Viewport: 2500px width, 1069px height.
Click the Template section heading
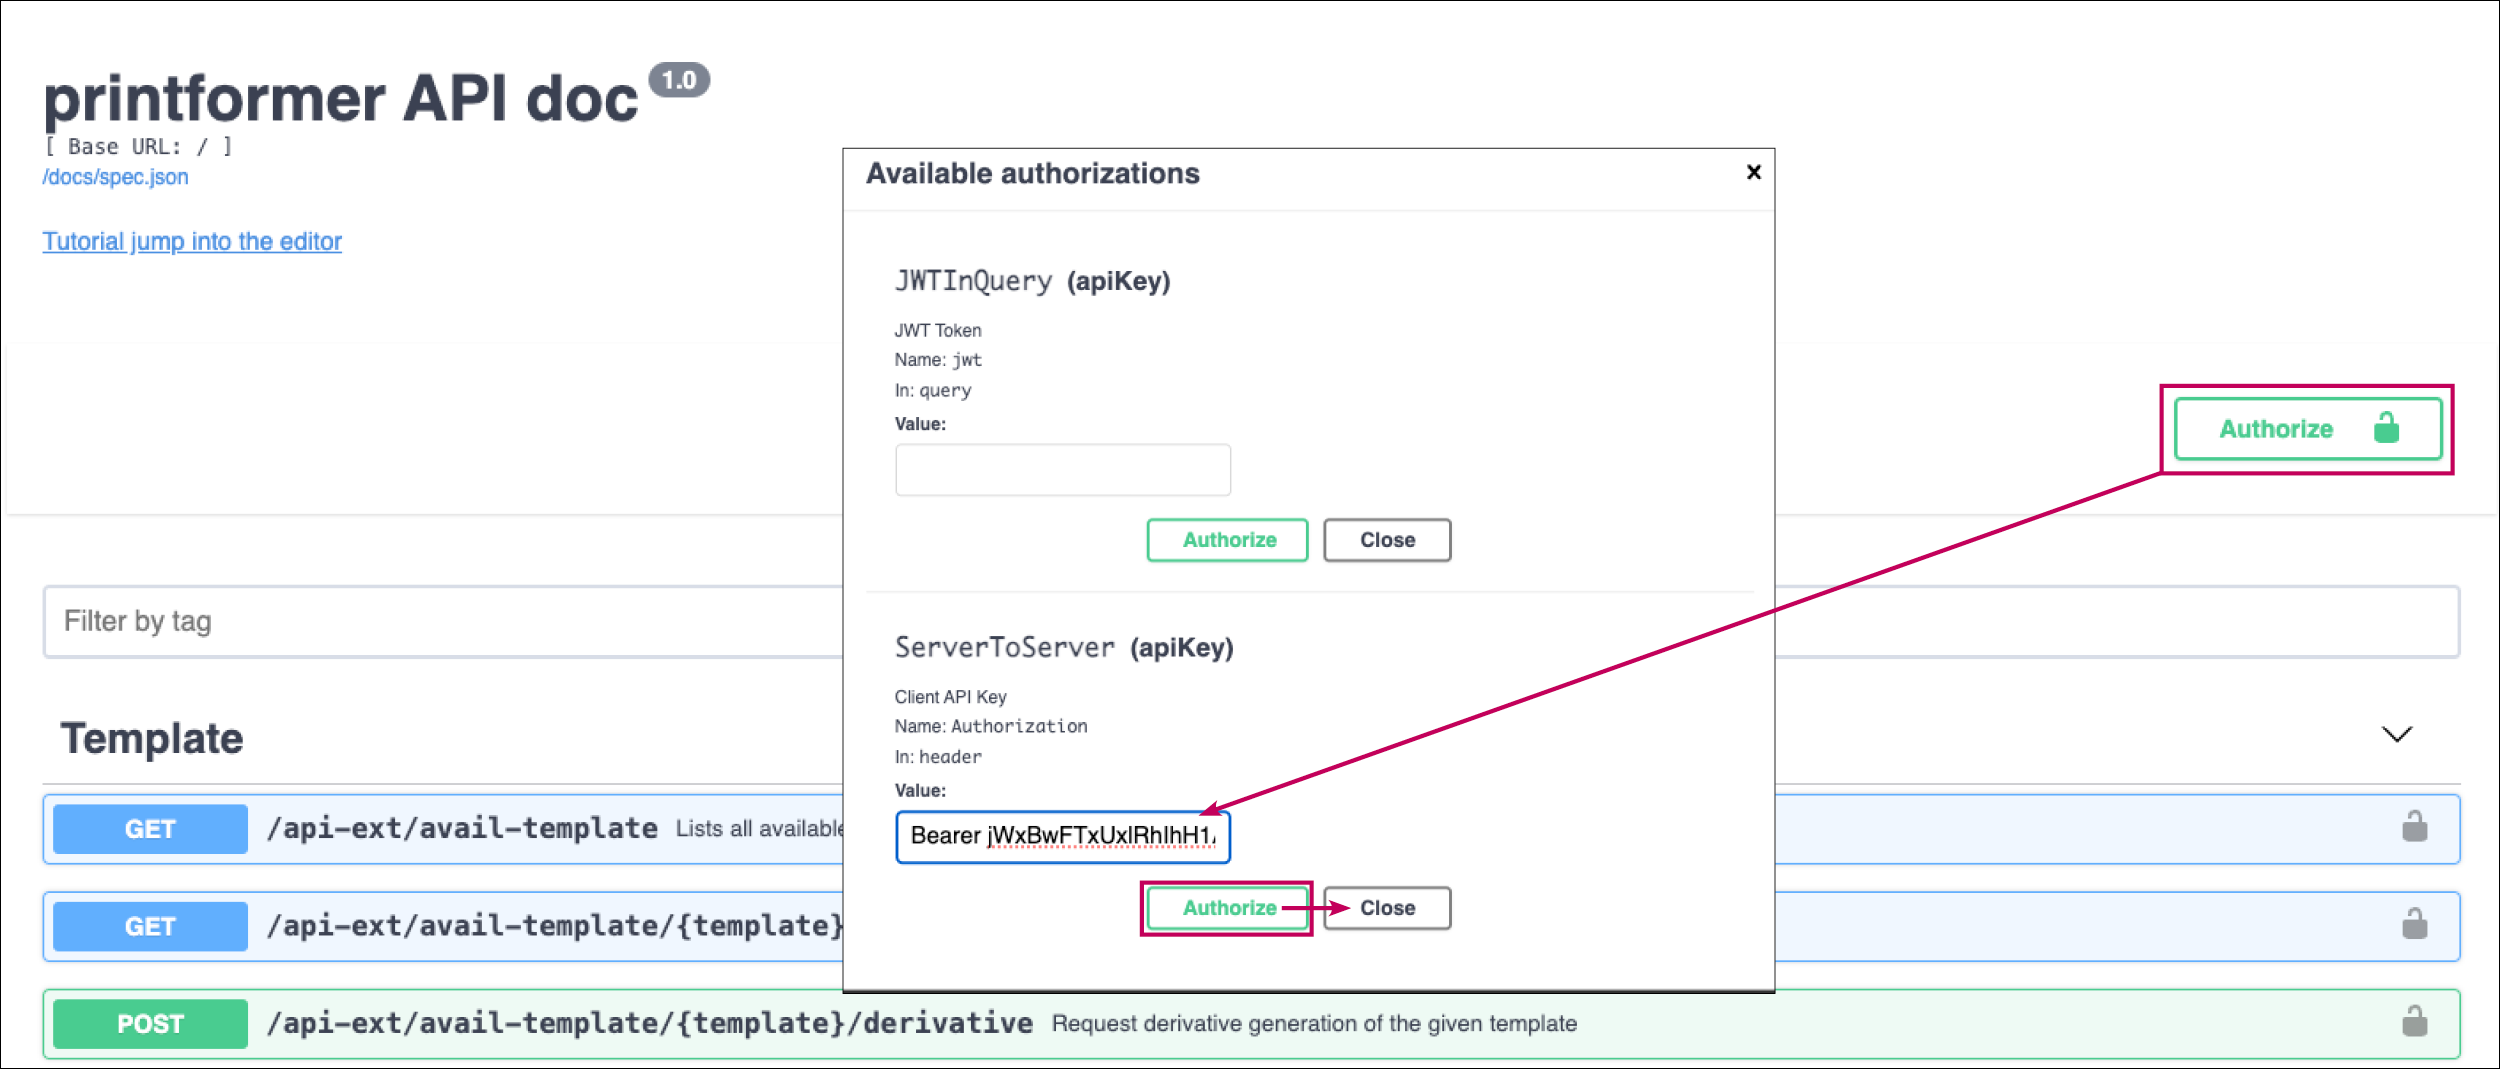coord(152,739)
